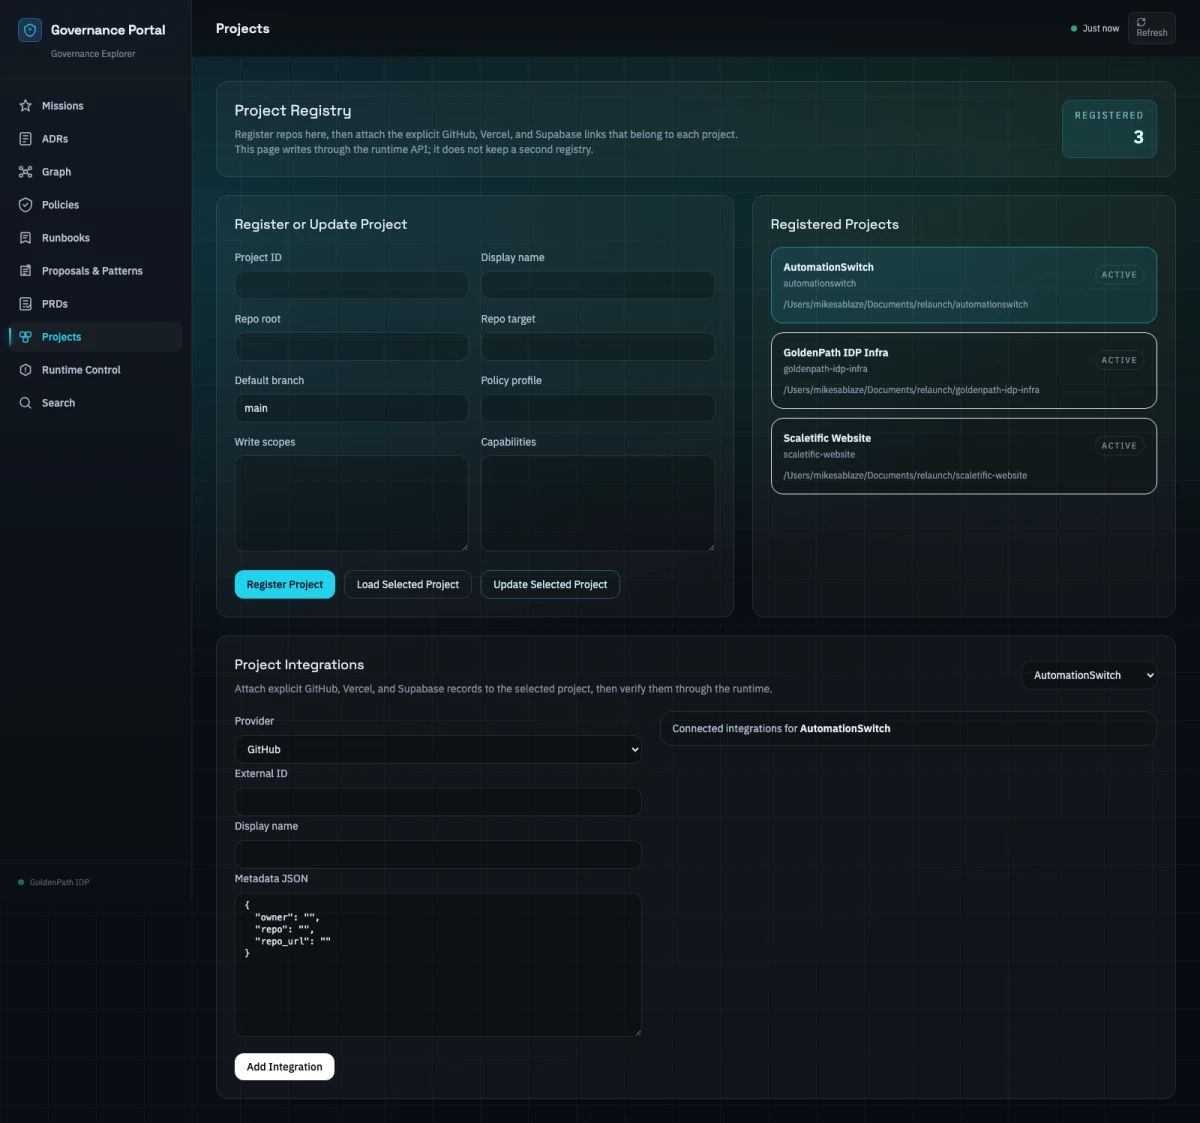Select the Scaletific Website project card

click(x=964, y=456)
